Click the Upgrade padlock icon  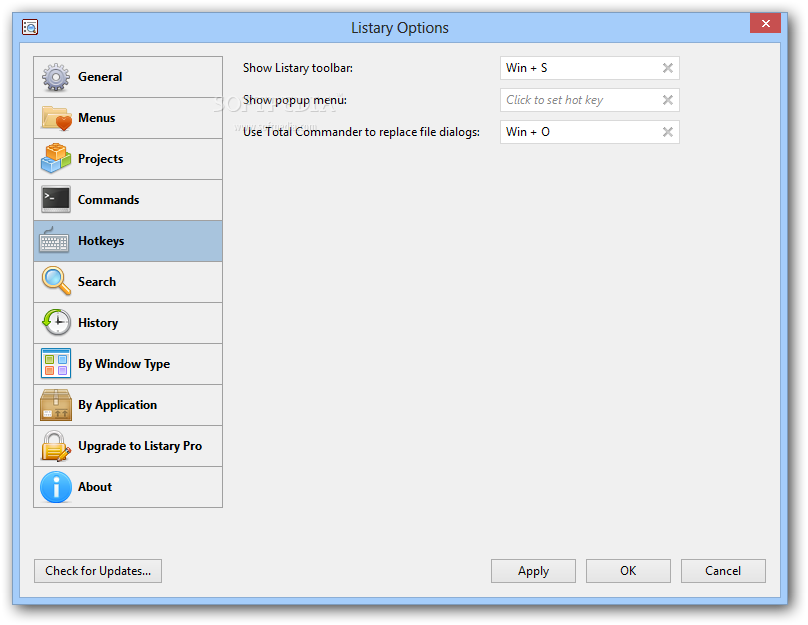pyautogui.click(x=56, y=446)
